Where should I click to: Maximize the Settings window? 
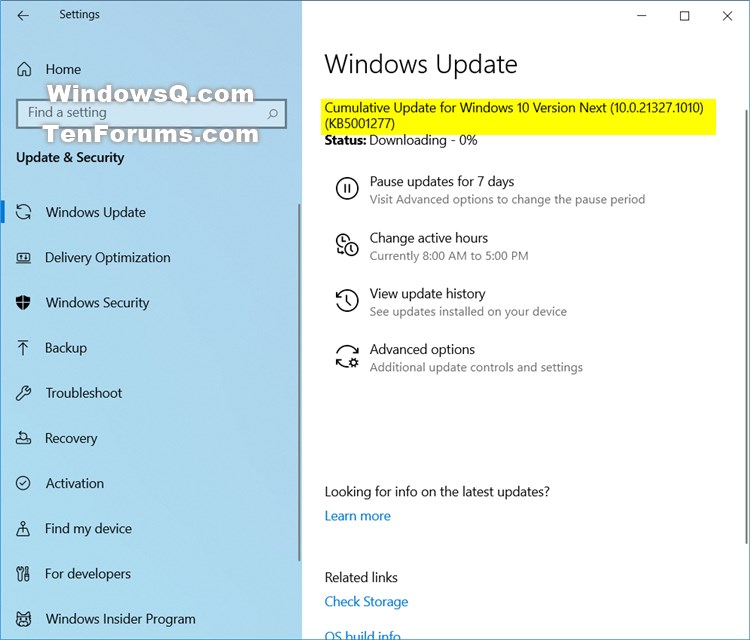[684, 16]
